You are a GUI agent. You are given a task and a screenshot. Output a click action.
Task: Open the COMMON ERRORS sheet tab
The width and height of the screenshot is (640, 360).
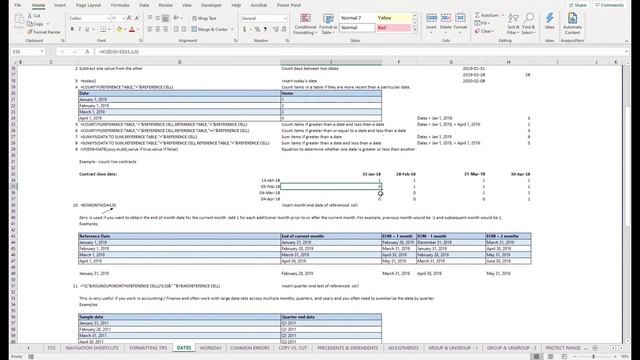tap(250, 348)
